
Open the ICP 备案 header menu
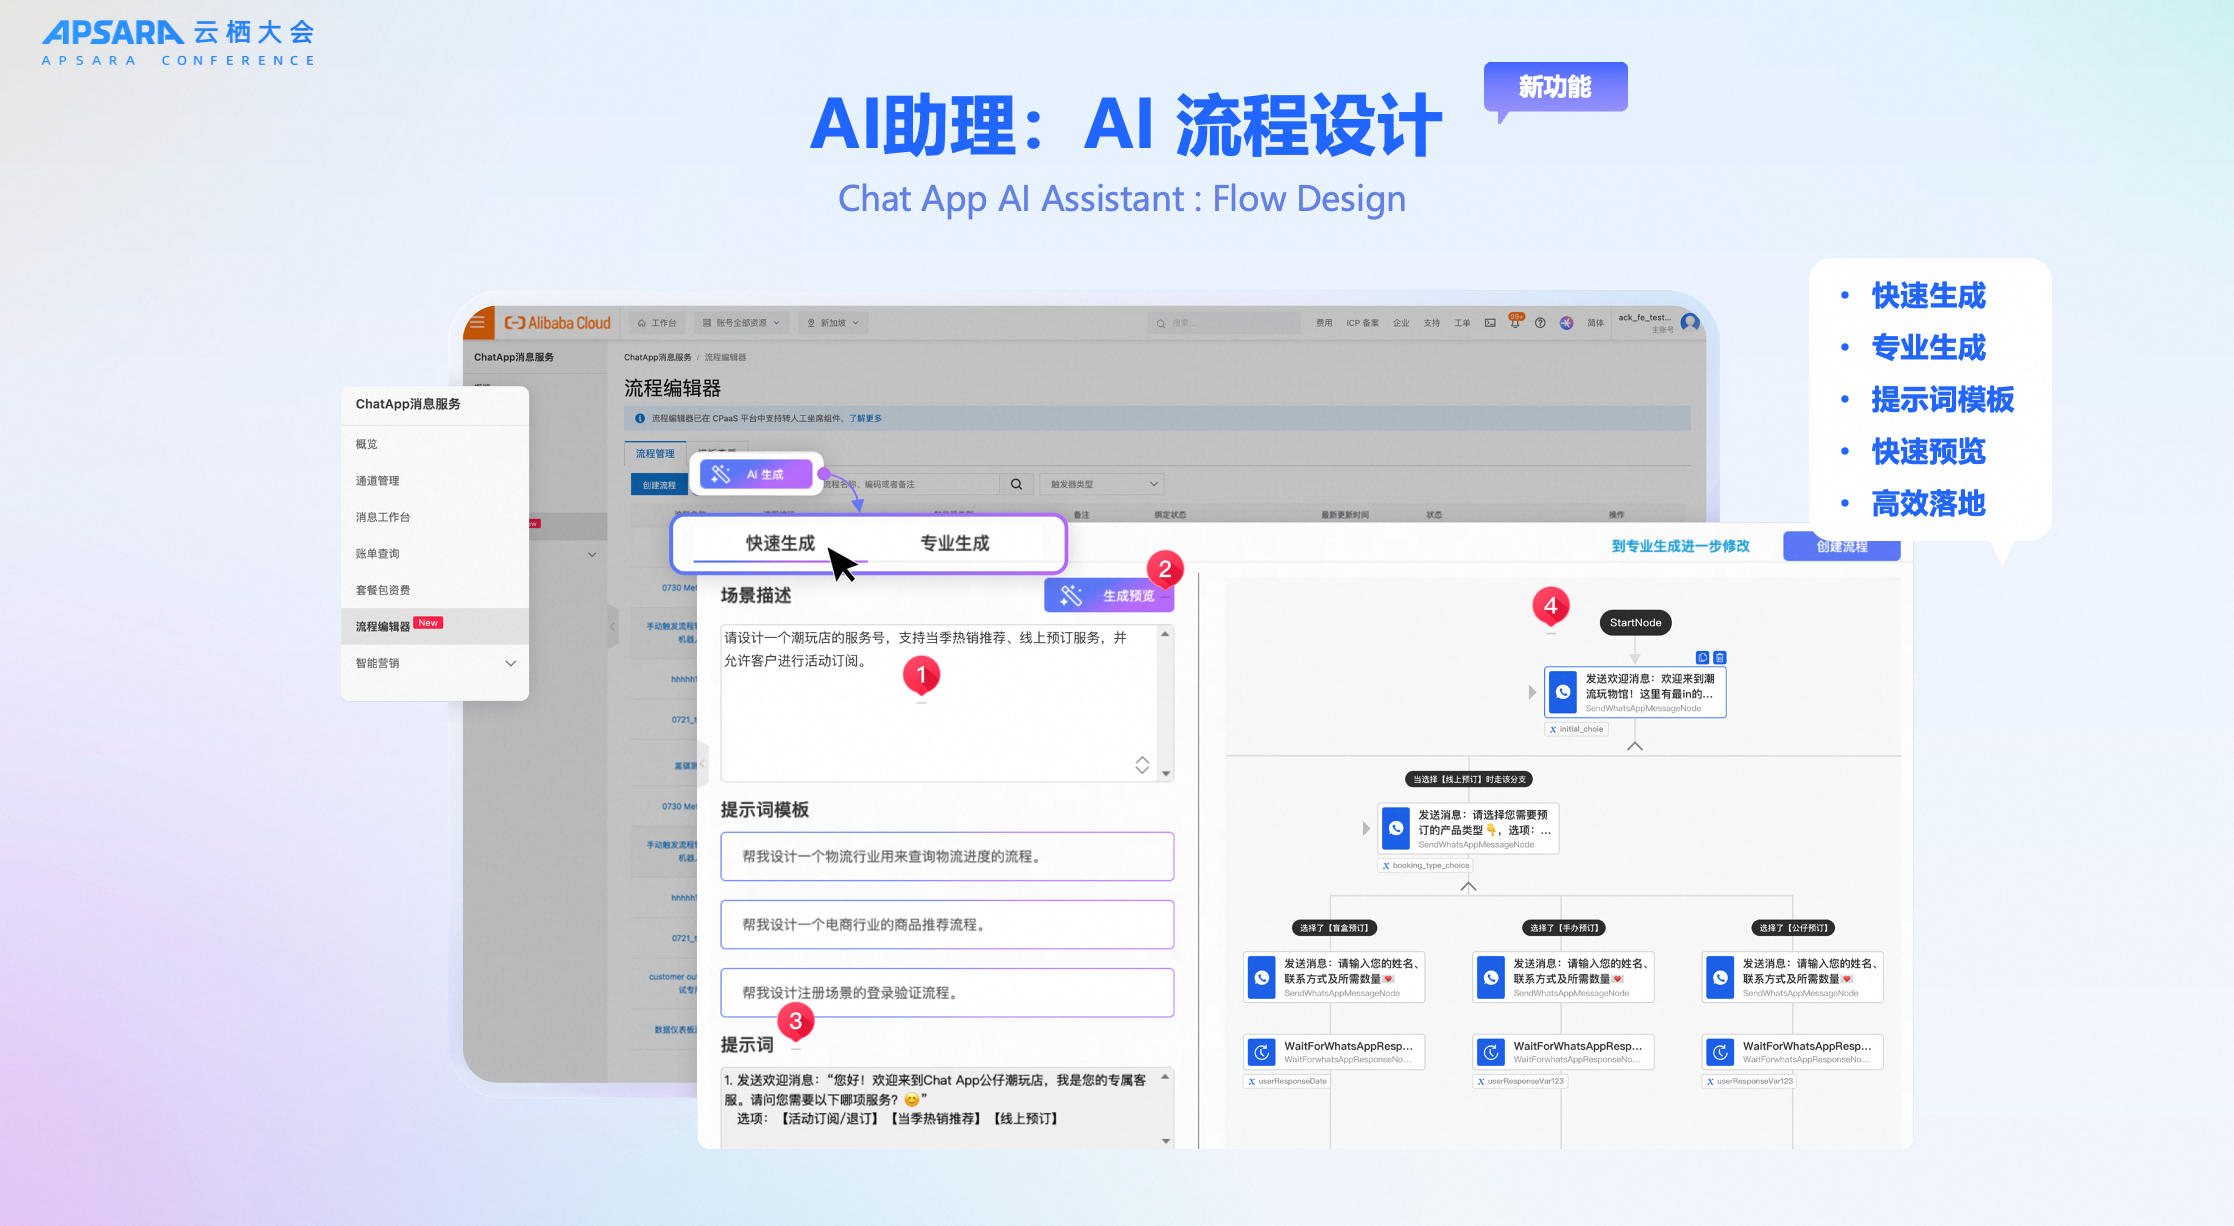tap(1362, 323)
